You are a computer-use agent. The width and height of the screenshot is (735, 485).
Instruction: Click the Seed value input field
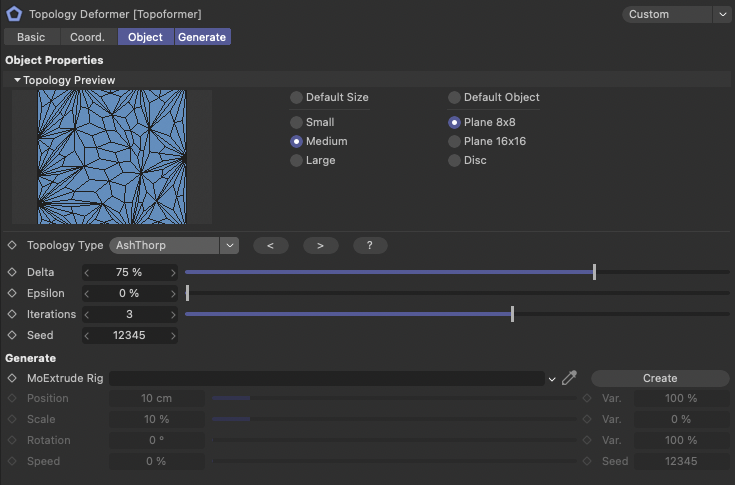point(130,335)
